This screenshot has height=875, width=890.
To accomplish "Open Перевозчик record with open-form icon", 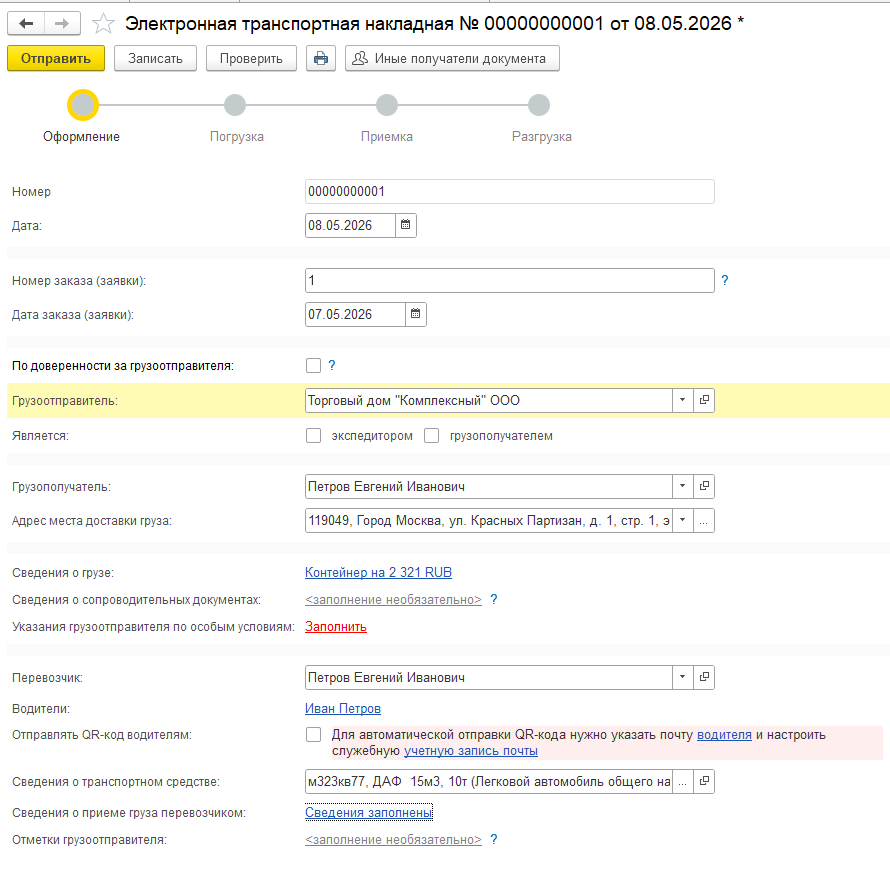I will pyautogui.click(x=704, y=678).
